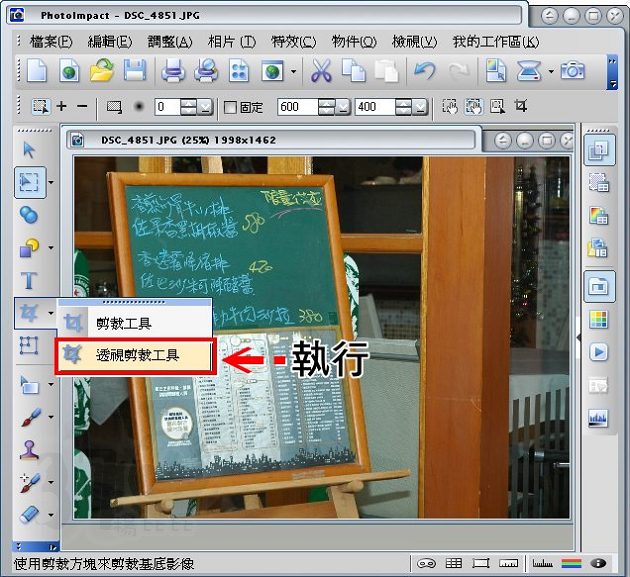
Task: Open the Layer Manager panel icon
Action: coord(599,150)
